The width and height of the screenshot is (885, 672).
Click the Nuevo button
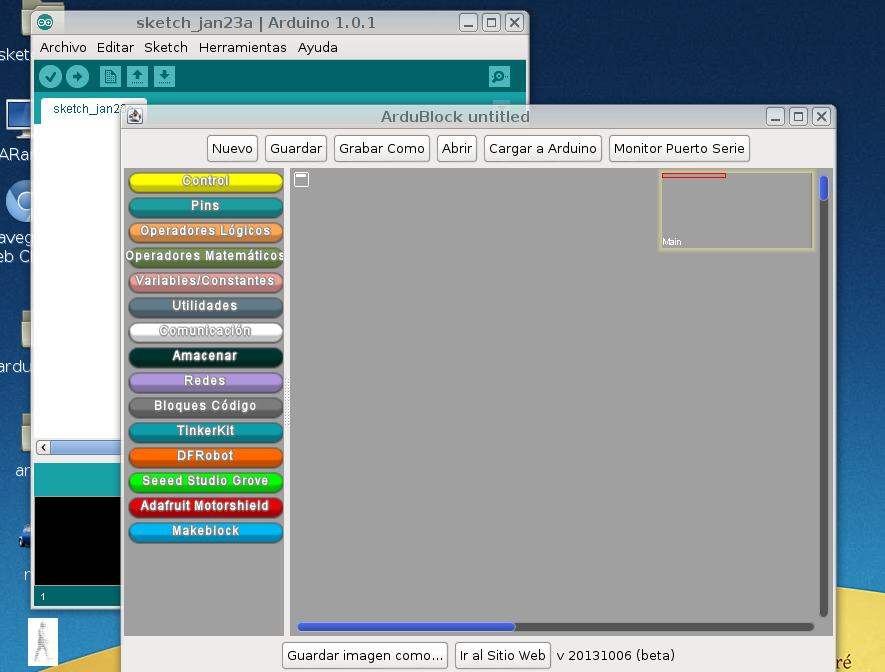[x=232, y=148]
